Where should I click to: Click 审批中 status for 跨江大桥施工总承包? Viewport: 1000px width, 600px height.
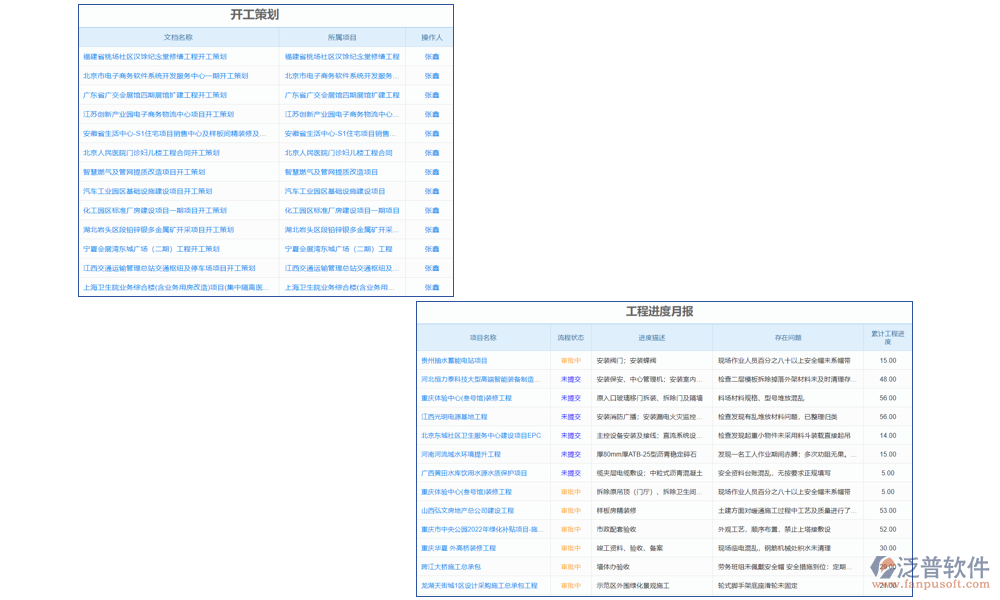point(571,567)
